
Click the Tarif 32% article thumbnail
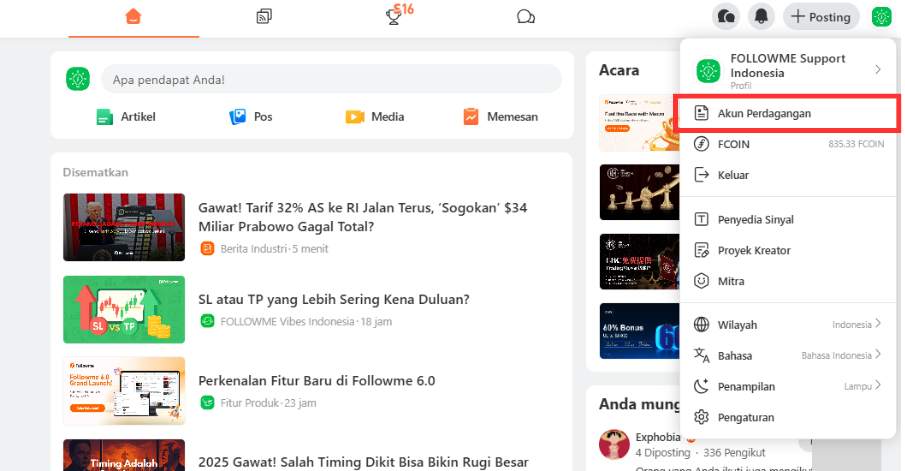[124, 227]
